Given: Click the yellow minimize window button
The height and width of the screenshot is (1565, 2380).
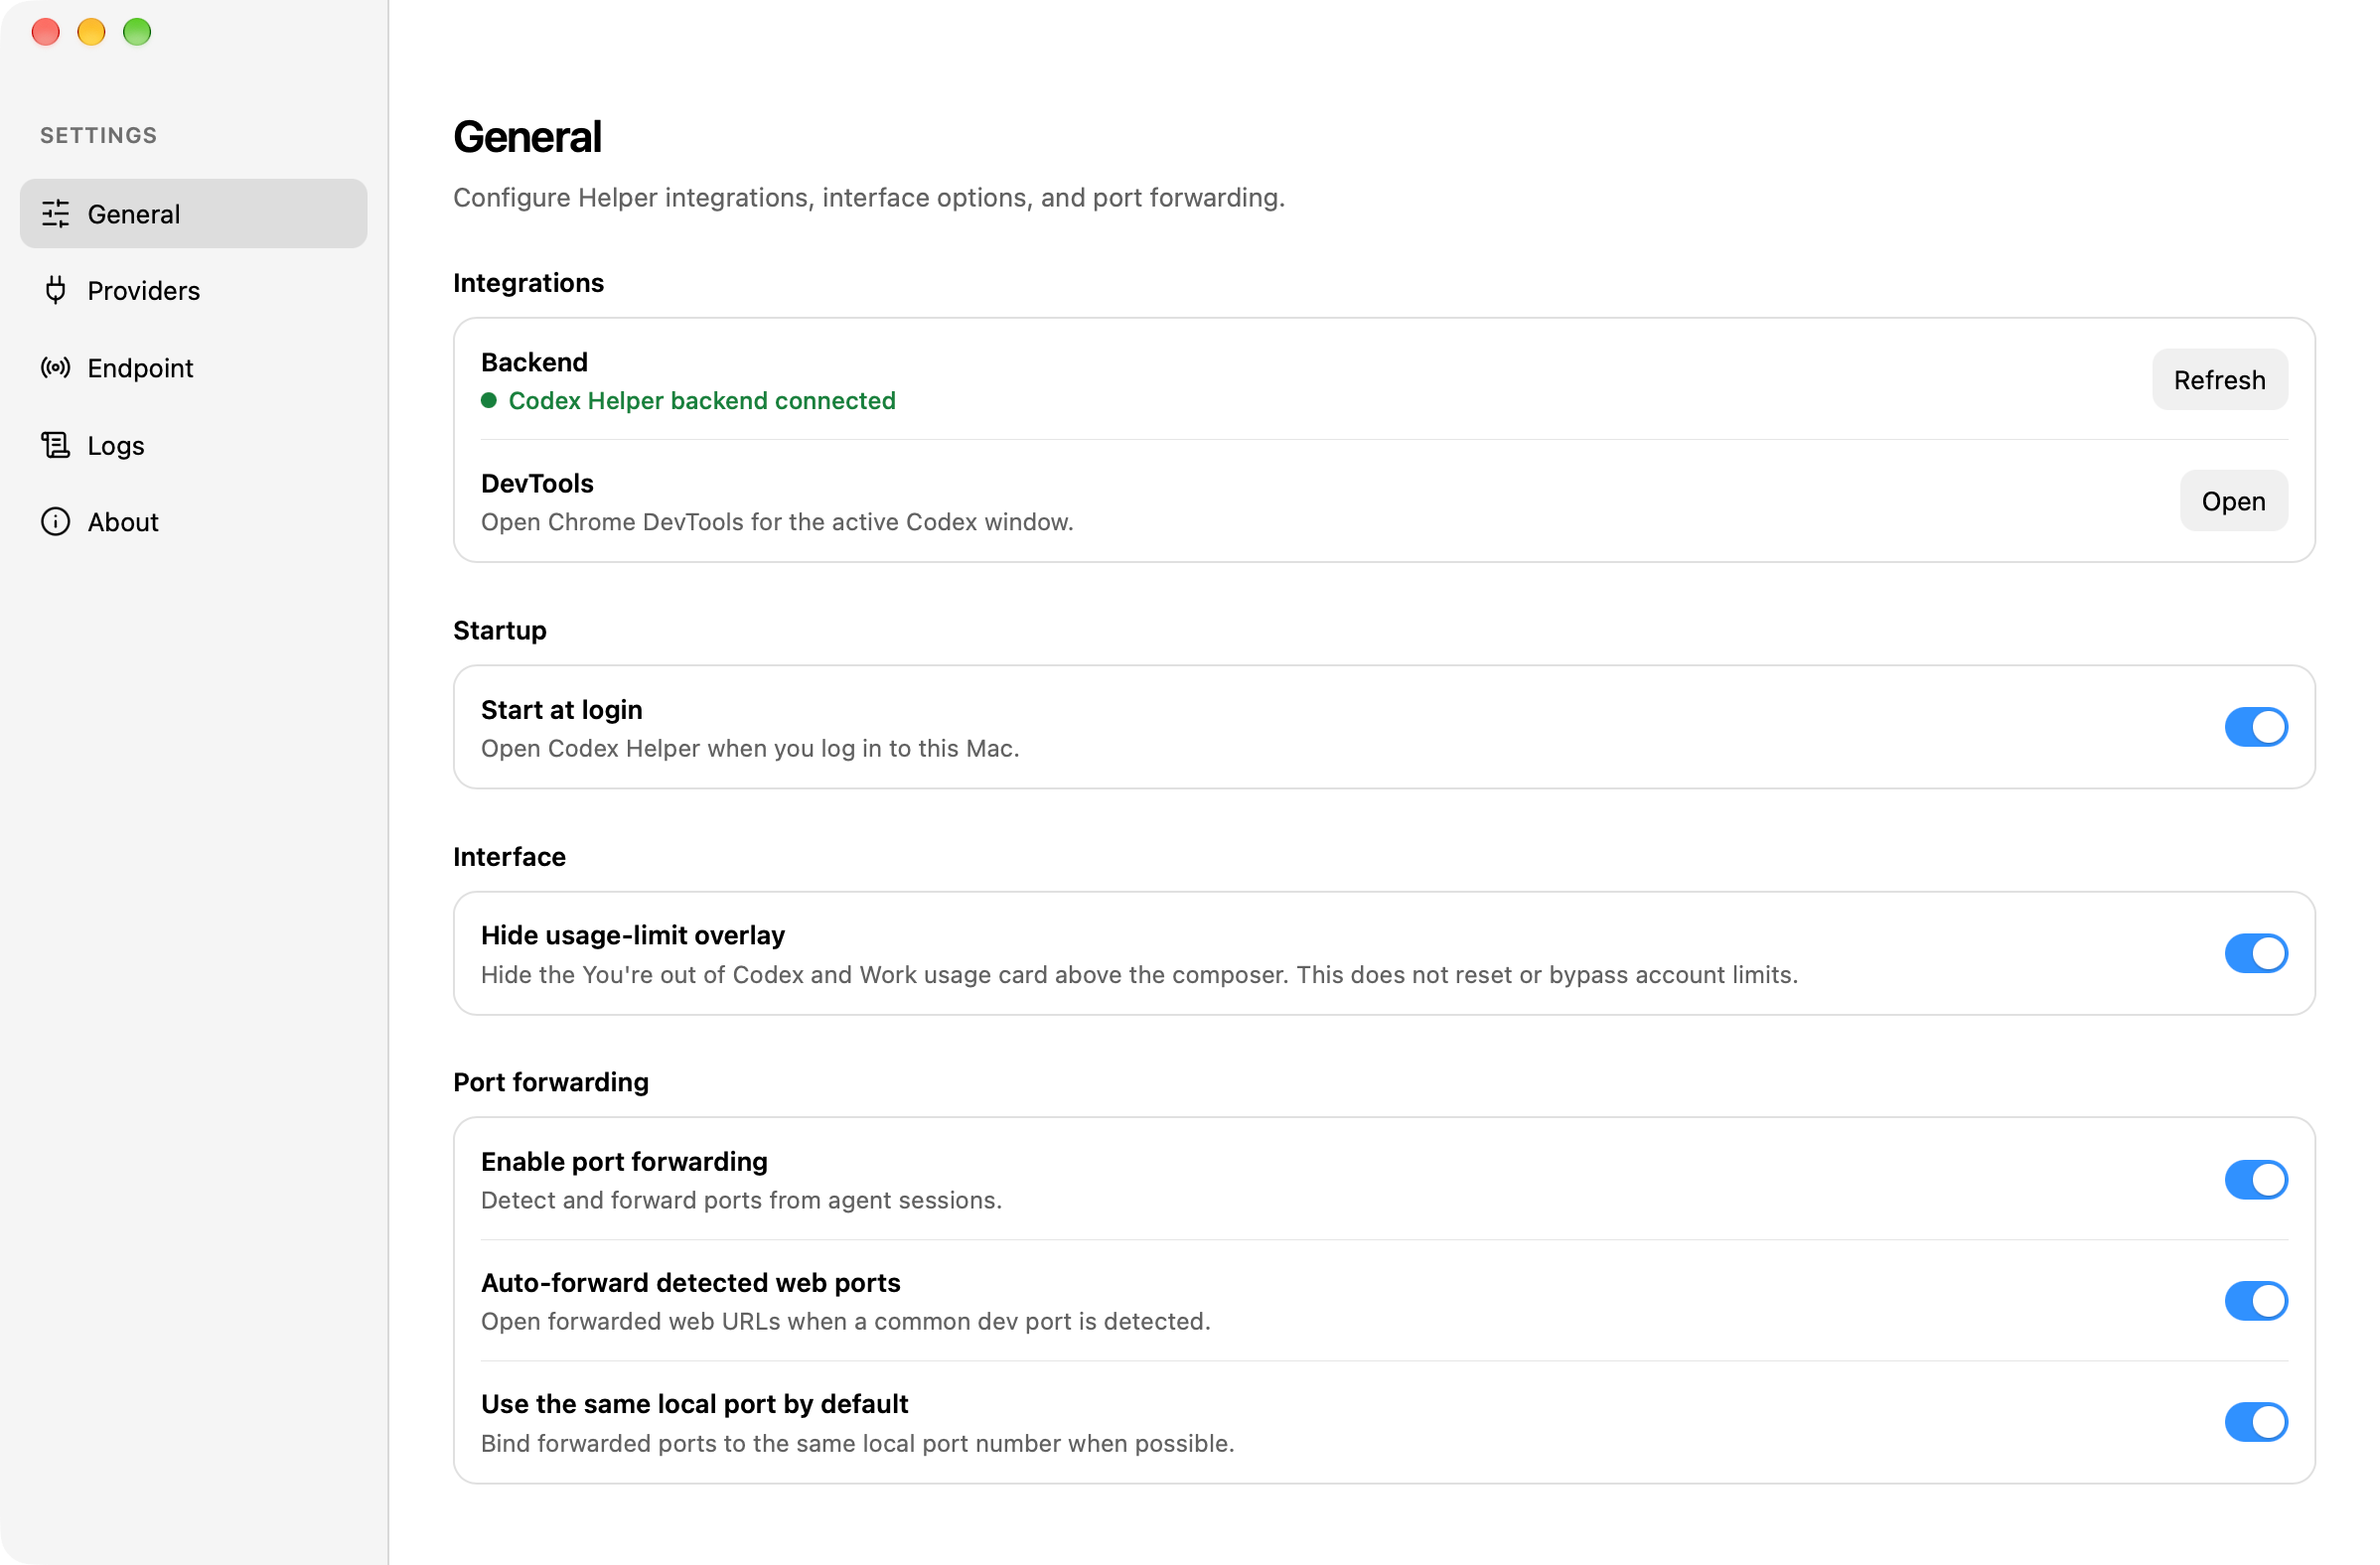Looking at the screenshot, I should pos(91,32).
